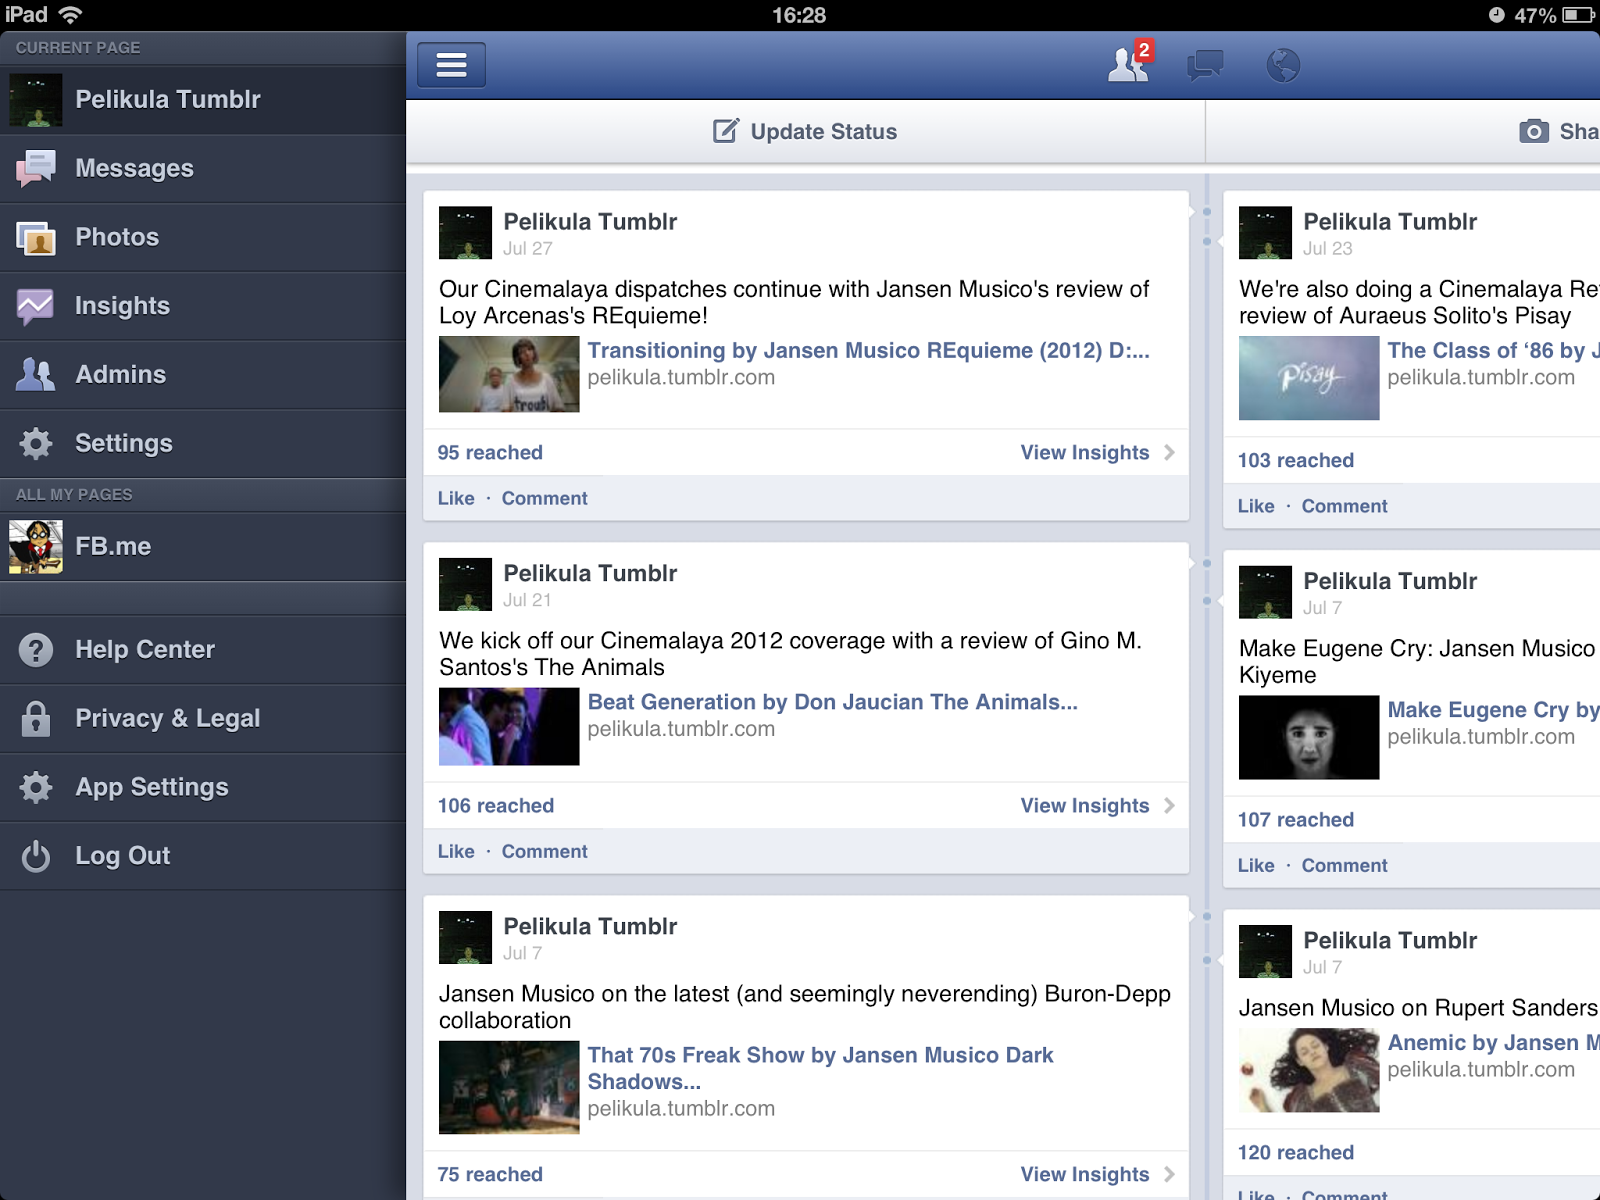The image size is (1600, 1200).
Task: Tap '103 reached' stat
Action: click(x=1296, y=460)
